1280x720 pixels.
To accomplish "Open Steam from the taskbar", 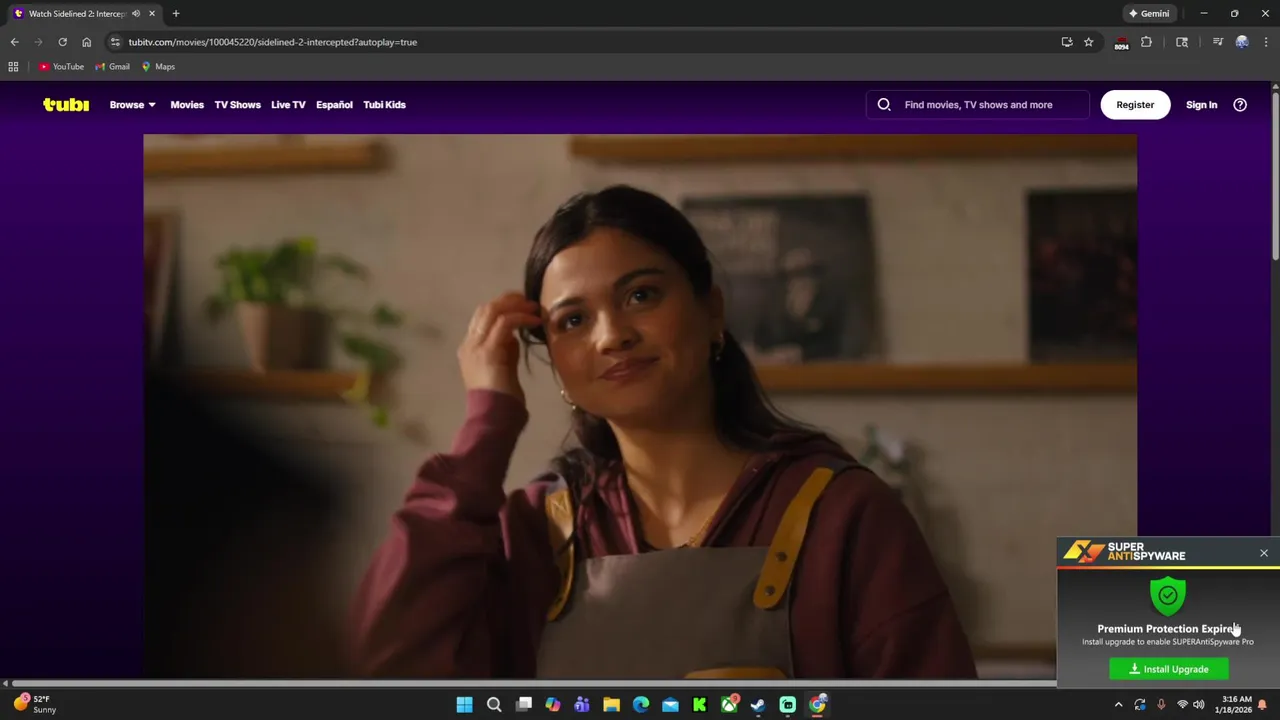I will 758,705.
